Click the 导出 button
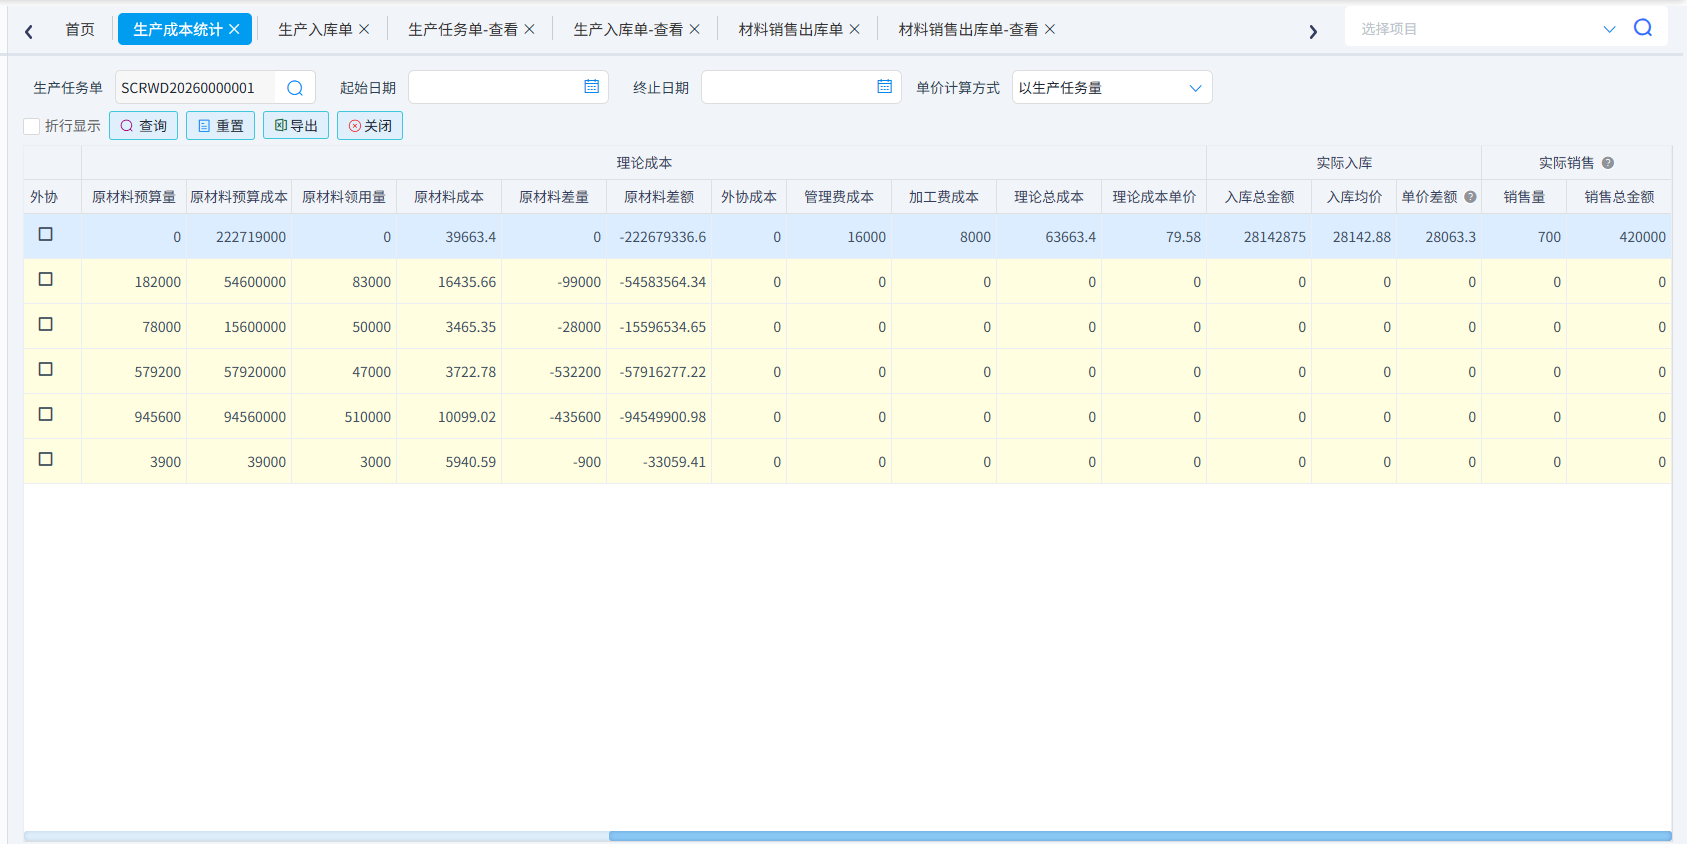Screen dimensions: 1687x844 tap(296, 126)
